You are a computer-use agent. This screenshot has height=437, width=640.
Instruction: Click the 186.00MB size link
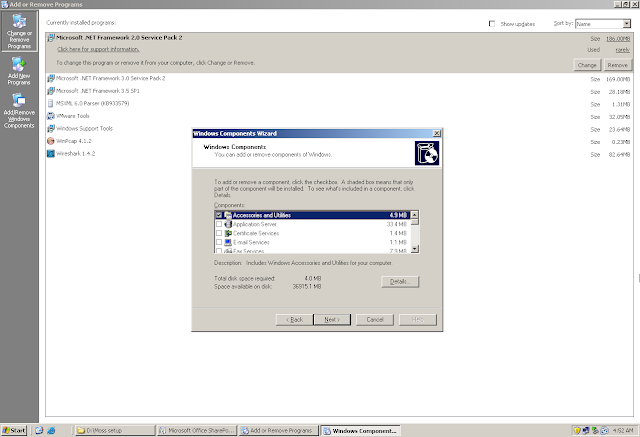618,39
